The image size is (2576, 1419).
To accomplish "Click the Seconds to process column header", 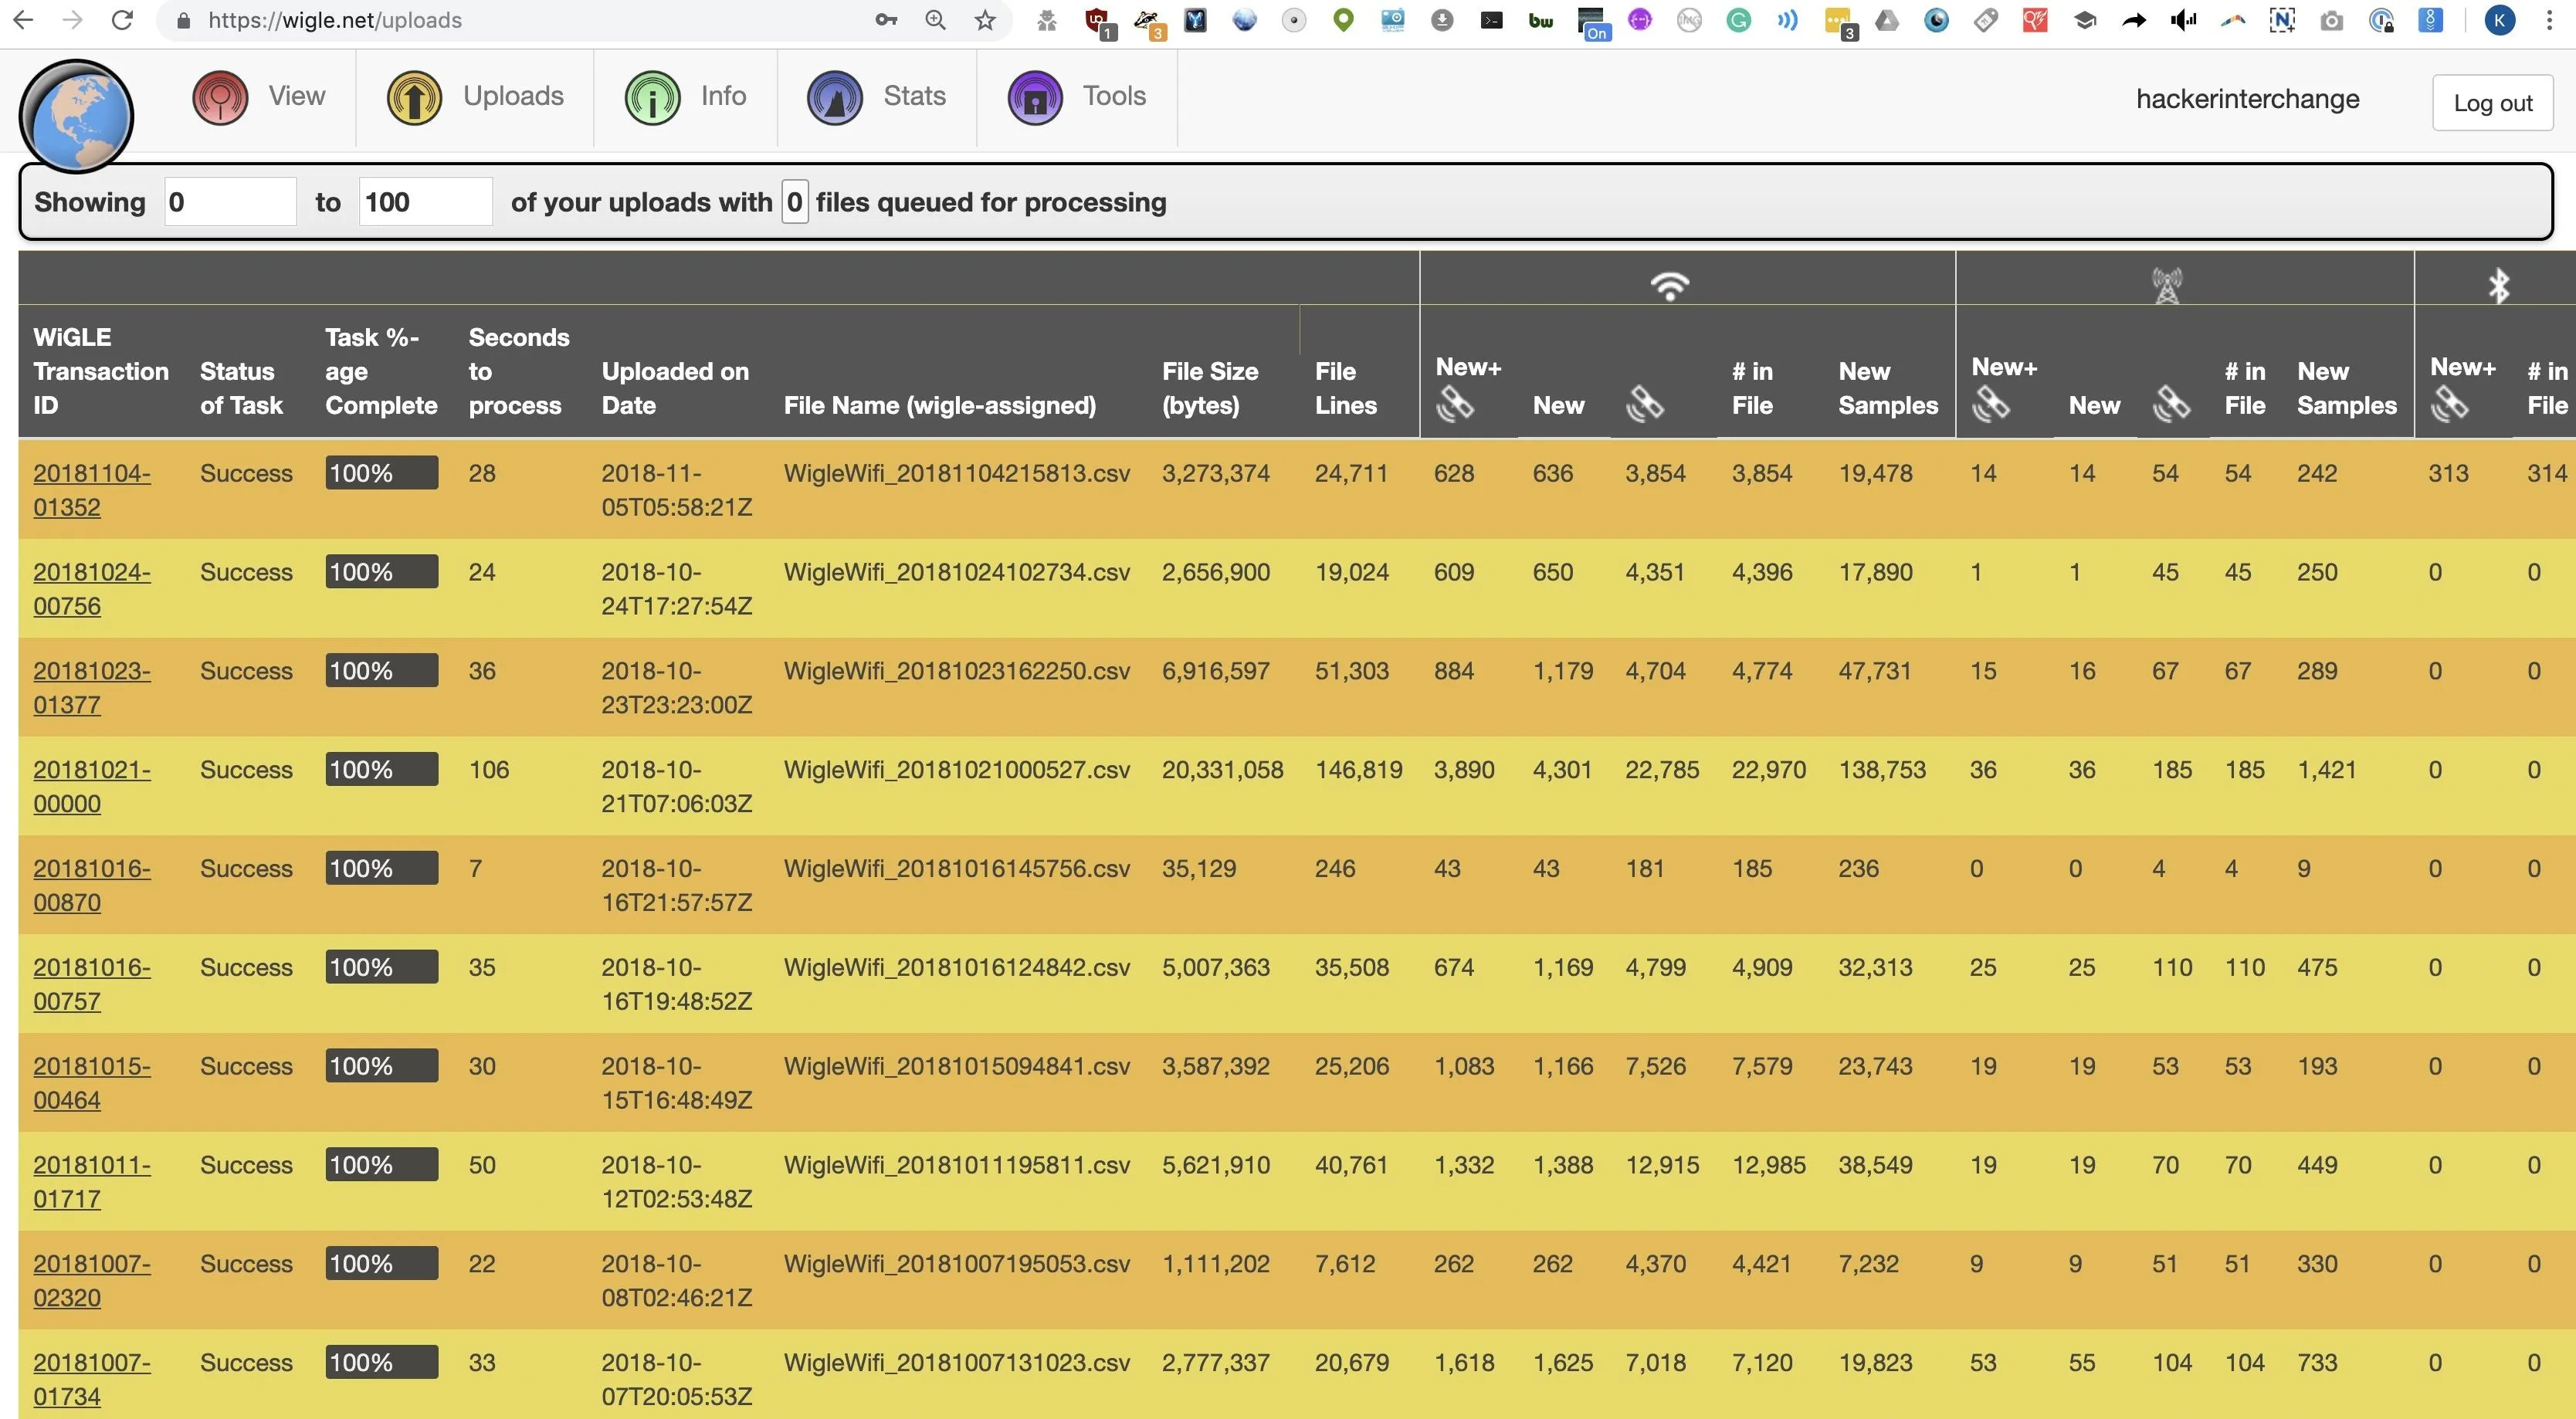I will coord(518,371).
